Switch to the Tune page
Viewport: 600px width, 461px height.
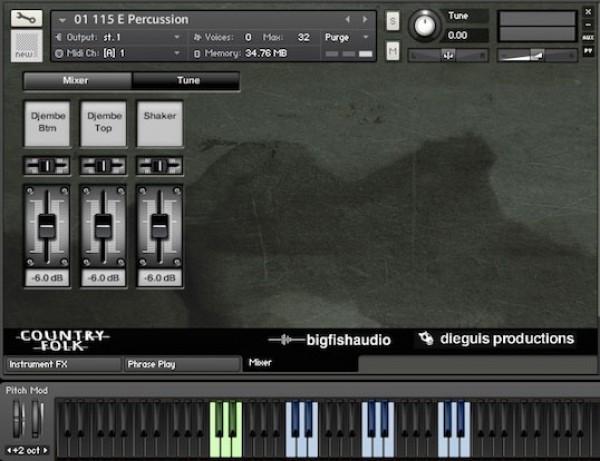(x=186, y=80)
